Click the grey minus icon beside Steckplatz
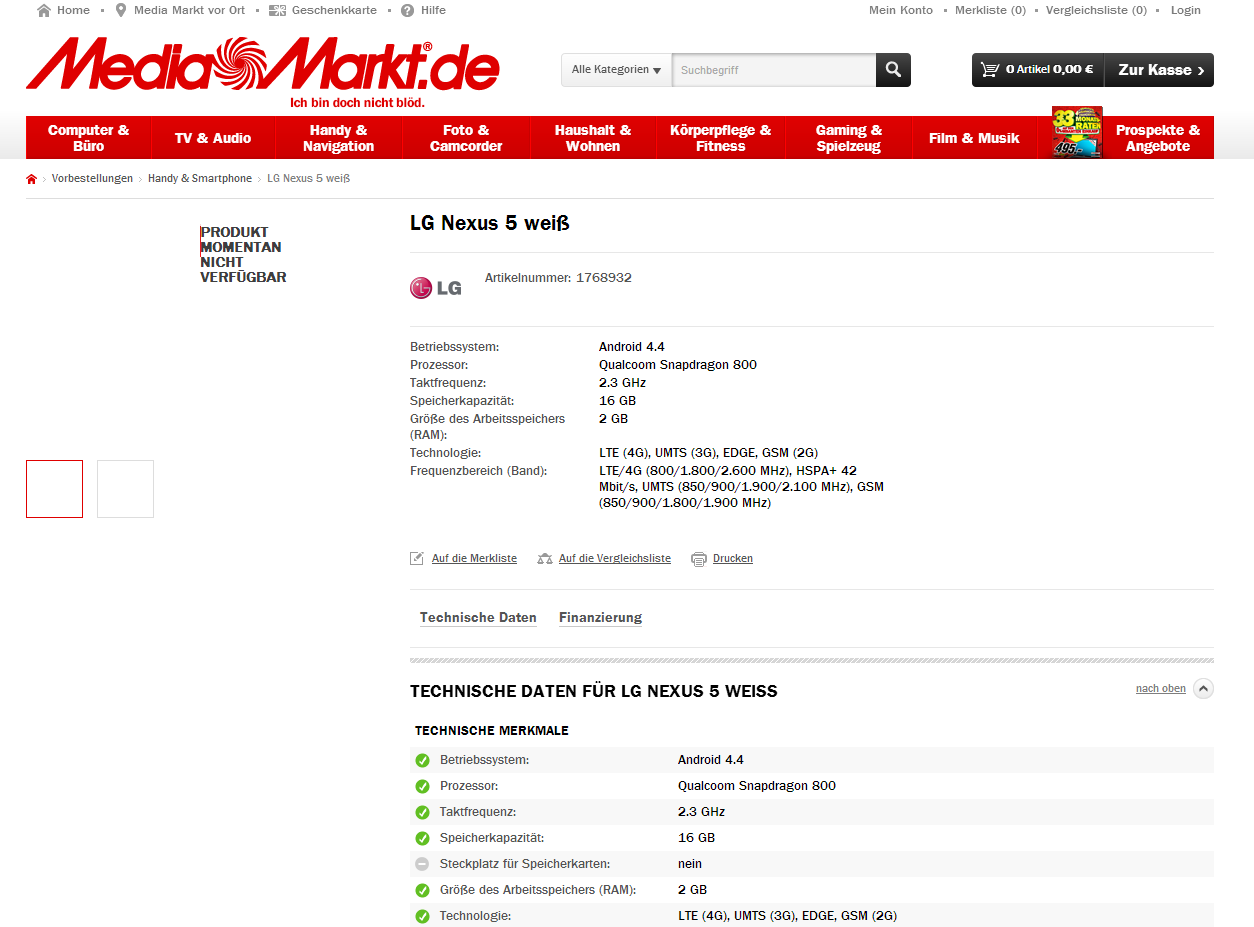1254x927 pixels. (422, 864)
